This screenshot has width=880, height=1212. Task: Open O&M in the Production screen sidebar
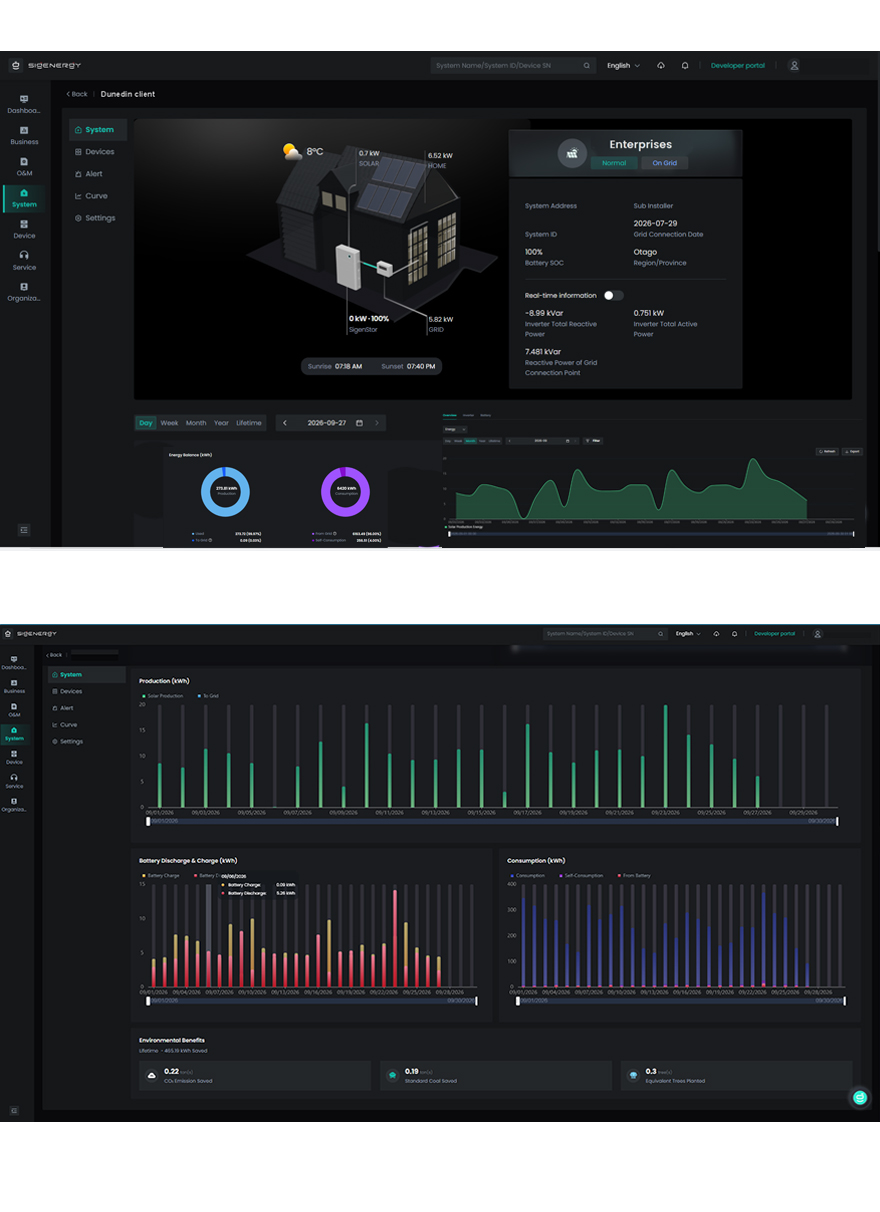coord(14,710)
